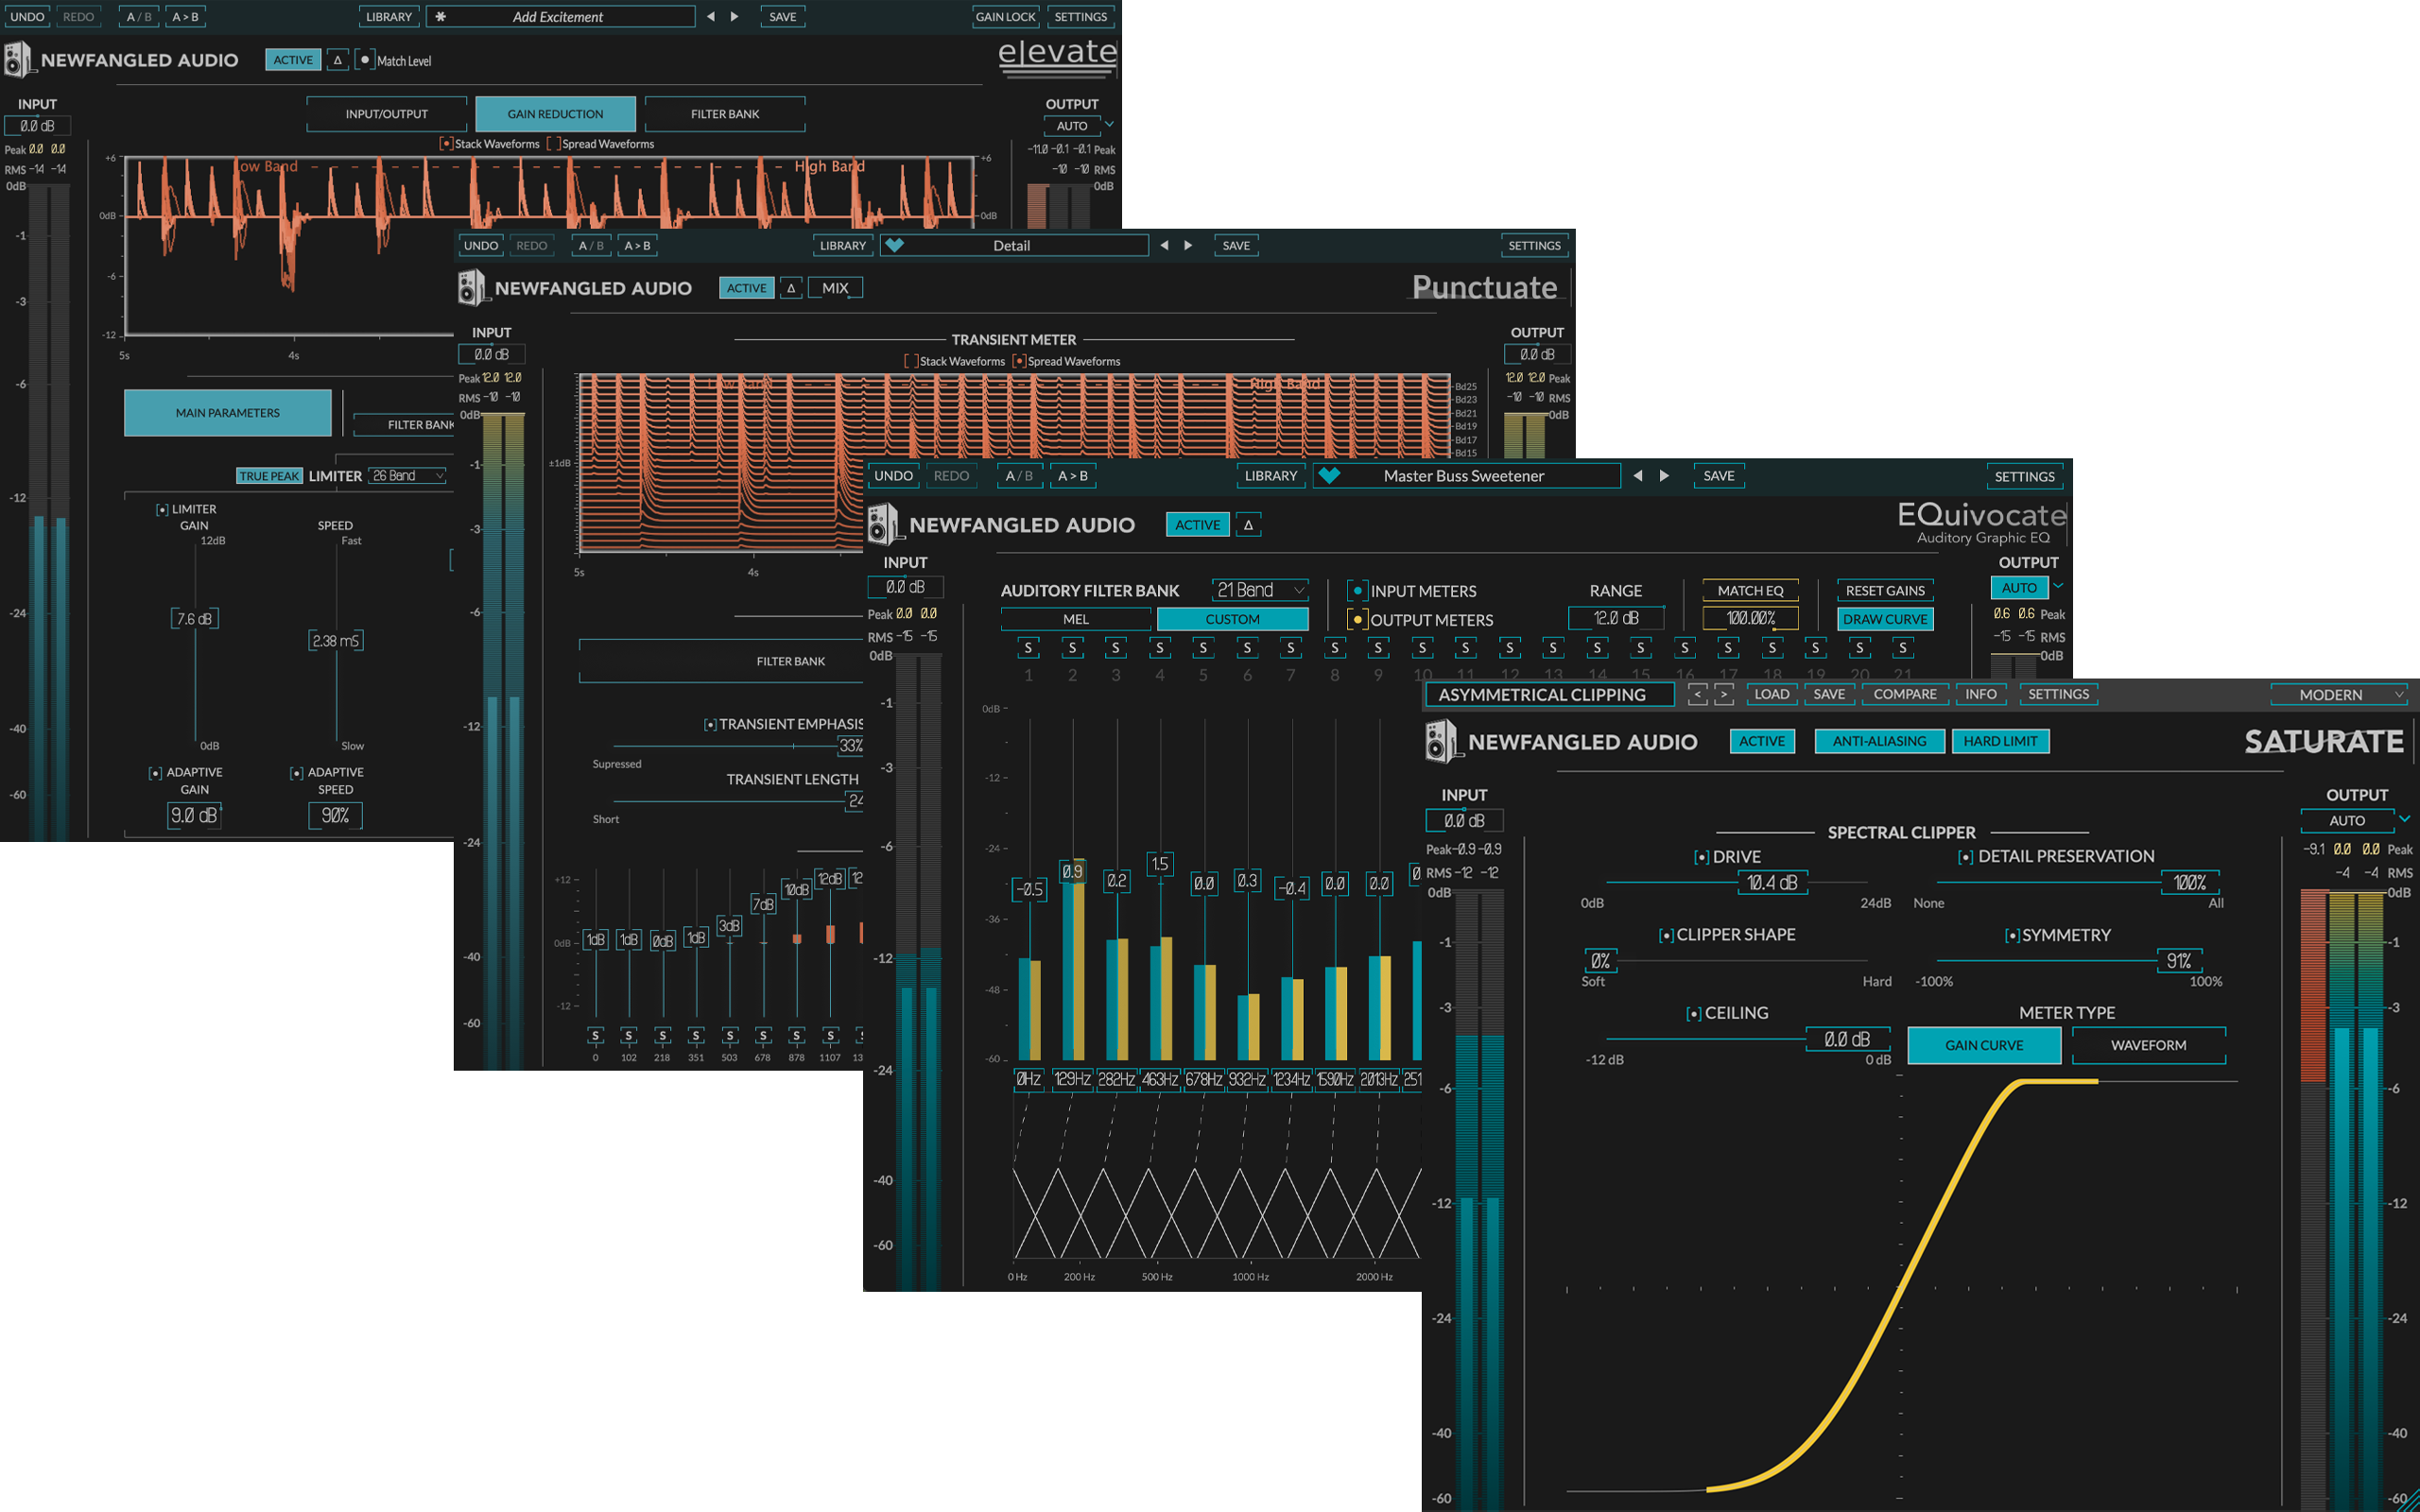
Task: Open Add Excitement preset menu in Elevate
Action: point(560,17)
